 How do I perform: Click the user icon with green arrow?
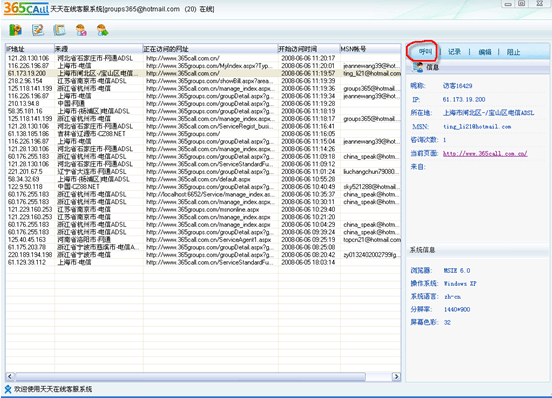103,30
